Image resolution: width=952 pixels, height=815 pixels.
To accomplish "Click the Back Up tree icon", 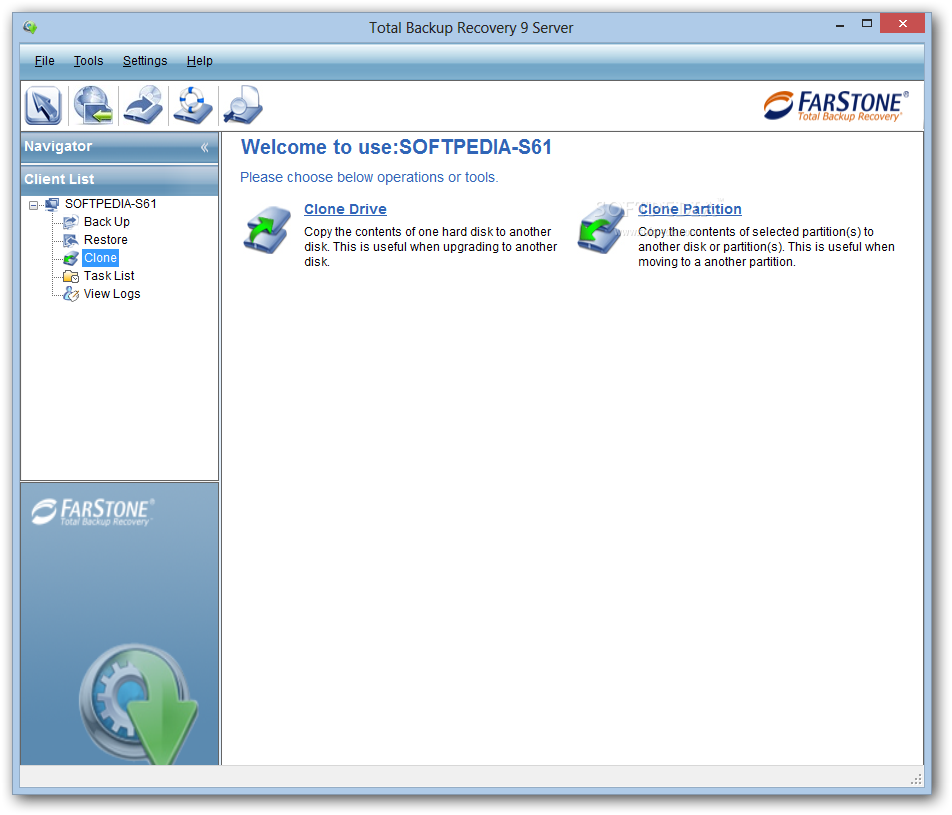I will coord(71,222).
